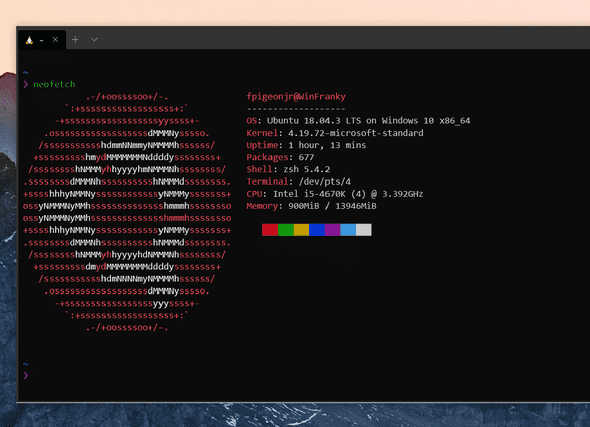
Task: Close the current terminal tab
Action: (x=55, y=40)
